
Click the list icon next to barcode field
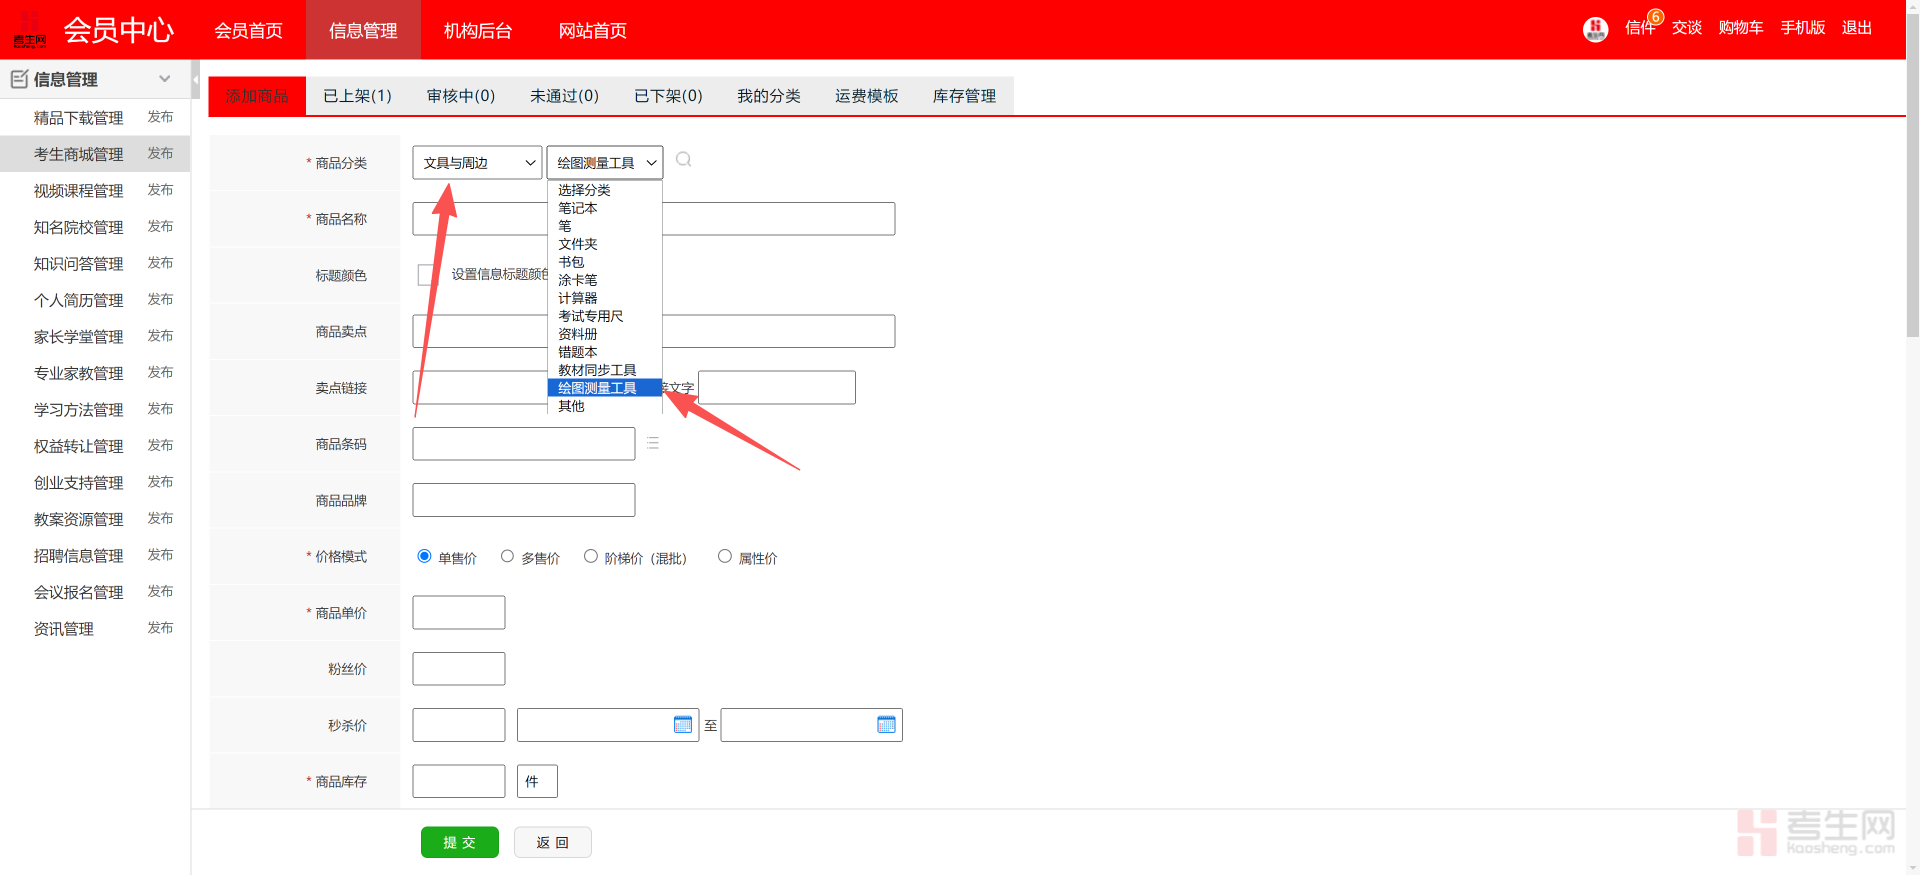click(x=653, y=443)
